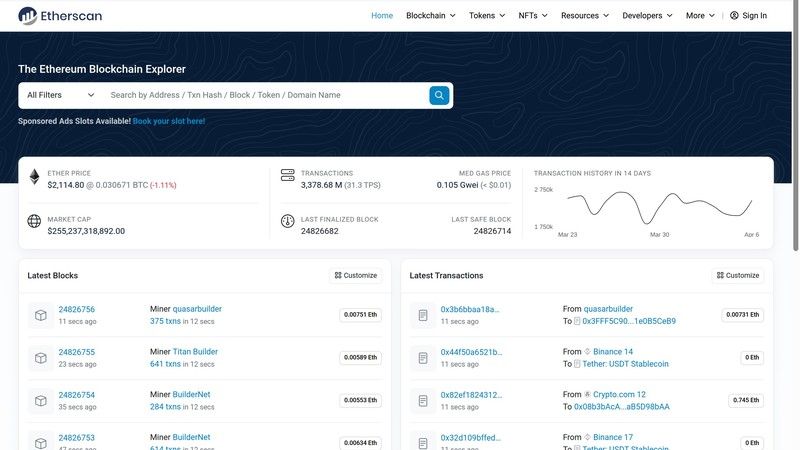Click the 3,378.68 M transactions value
Viewport: 800px width, 450px height.
(x=321, y=185)
